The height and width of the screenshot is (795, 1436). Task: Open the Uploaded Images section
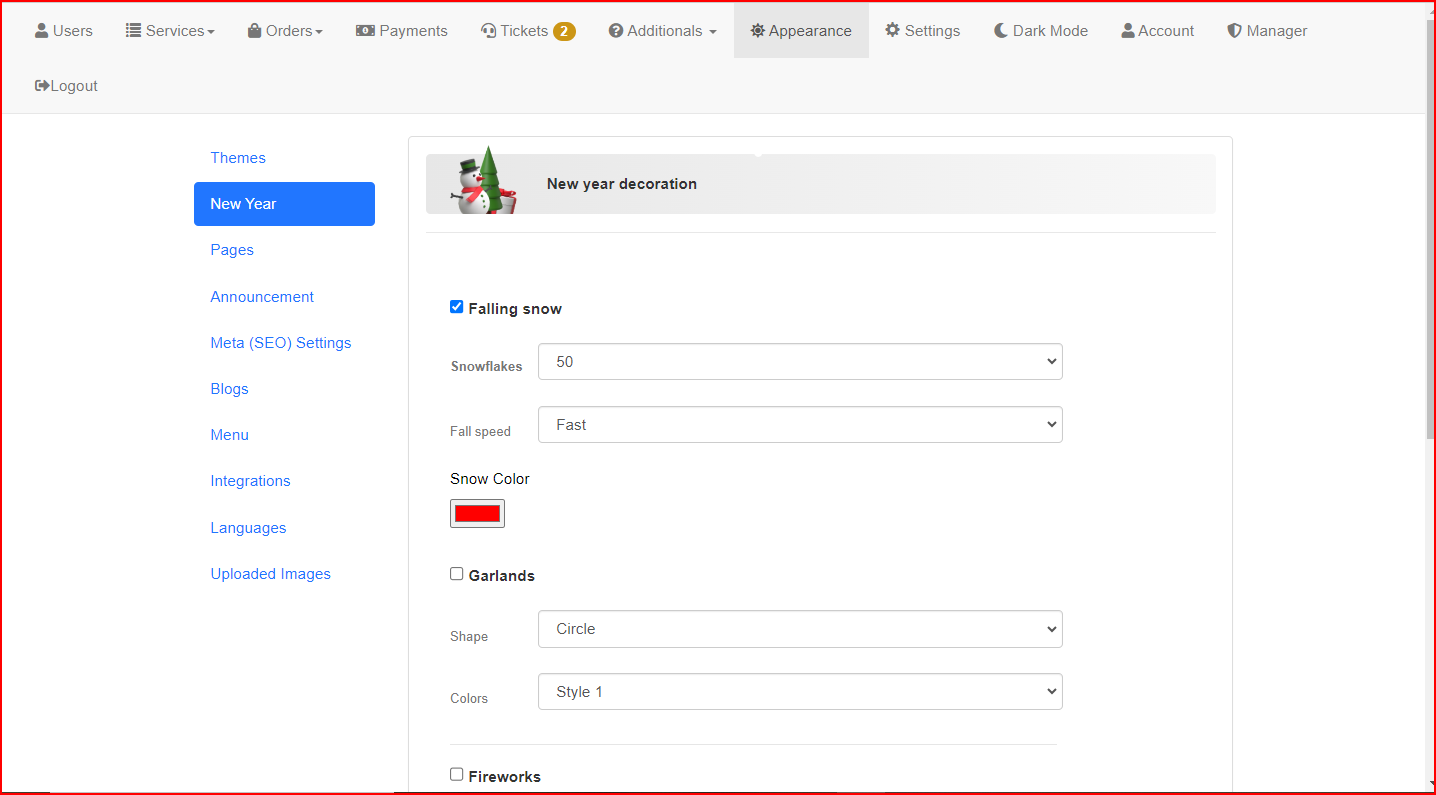tap(270, 574)
